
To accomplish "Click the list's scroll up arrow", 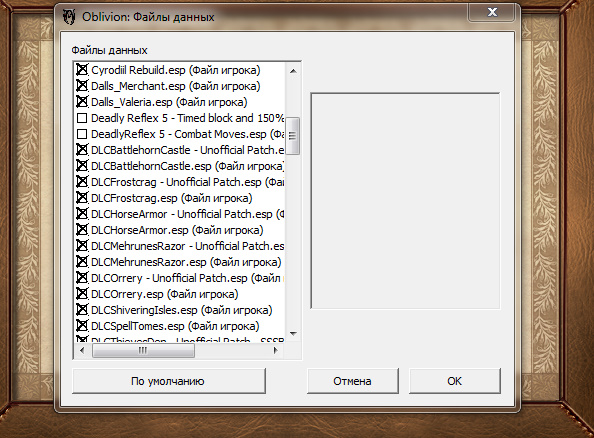I will [x=293, y=71].
